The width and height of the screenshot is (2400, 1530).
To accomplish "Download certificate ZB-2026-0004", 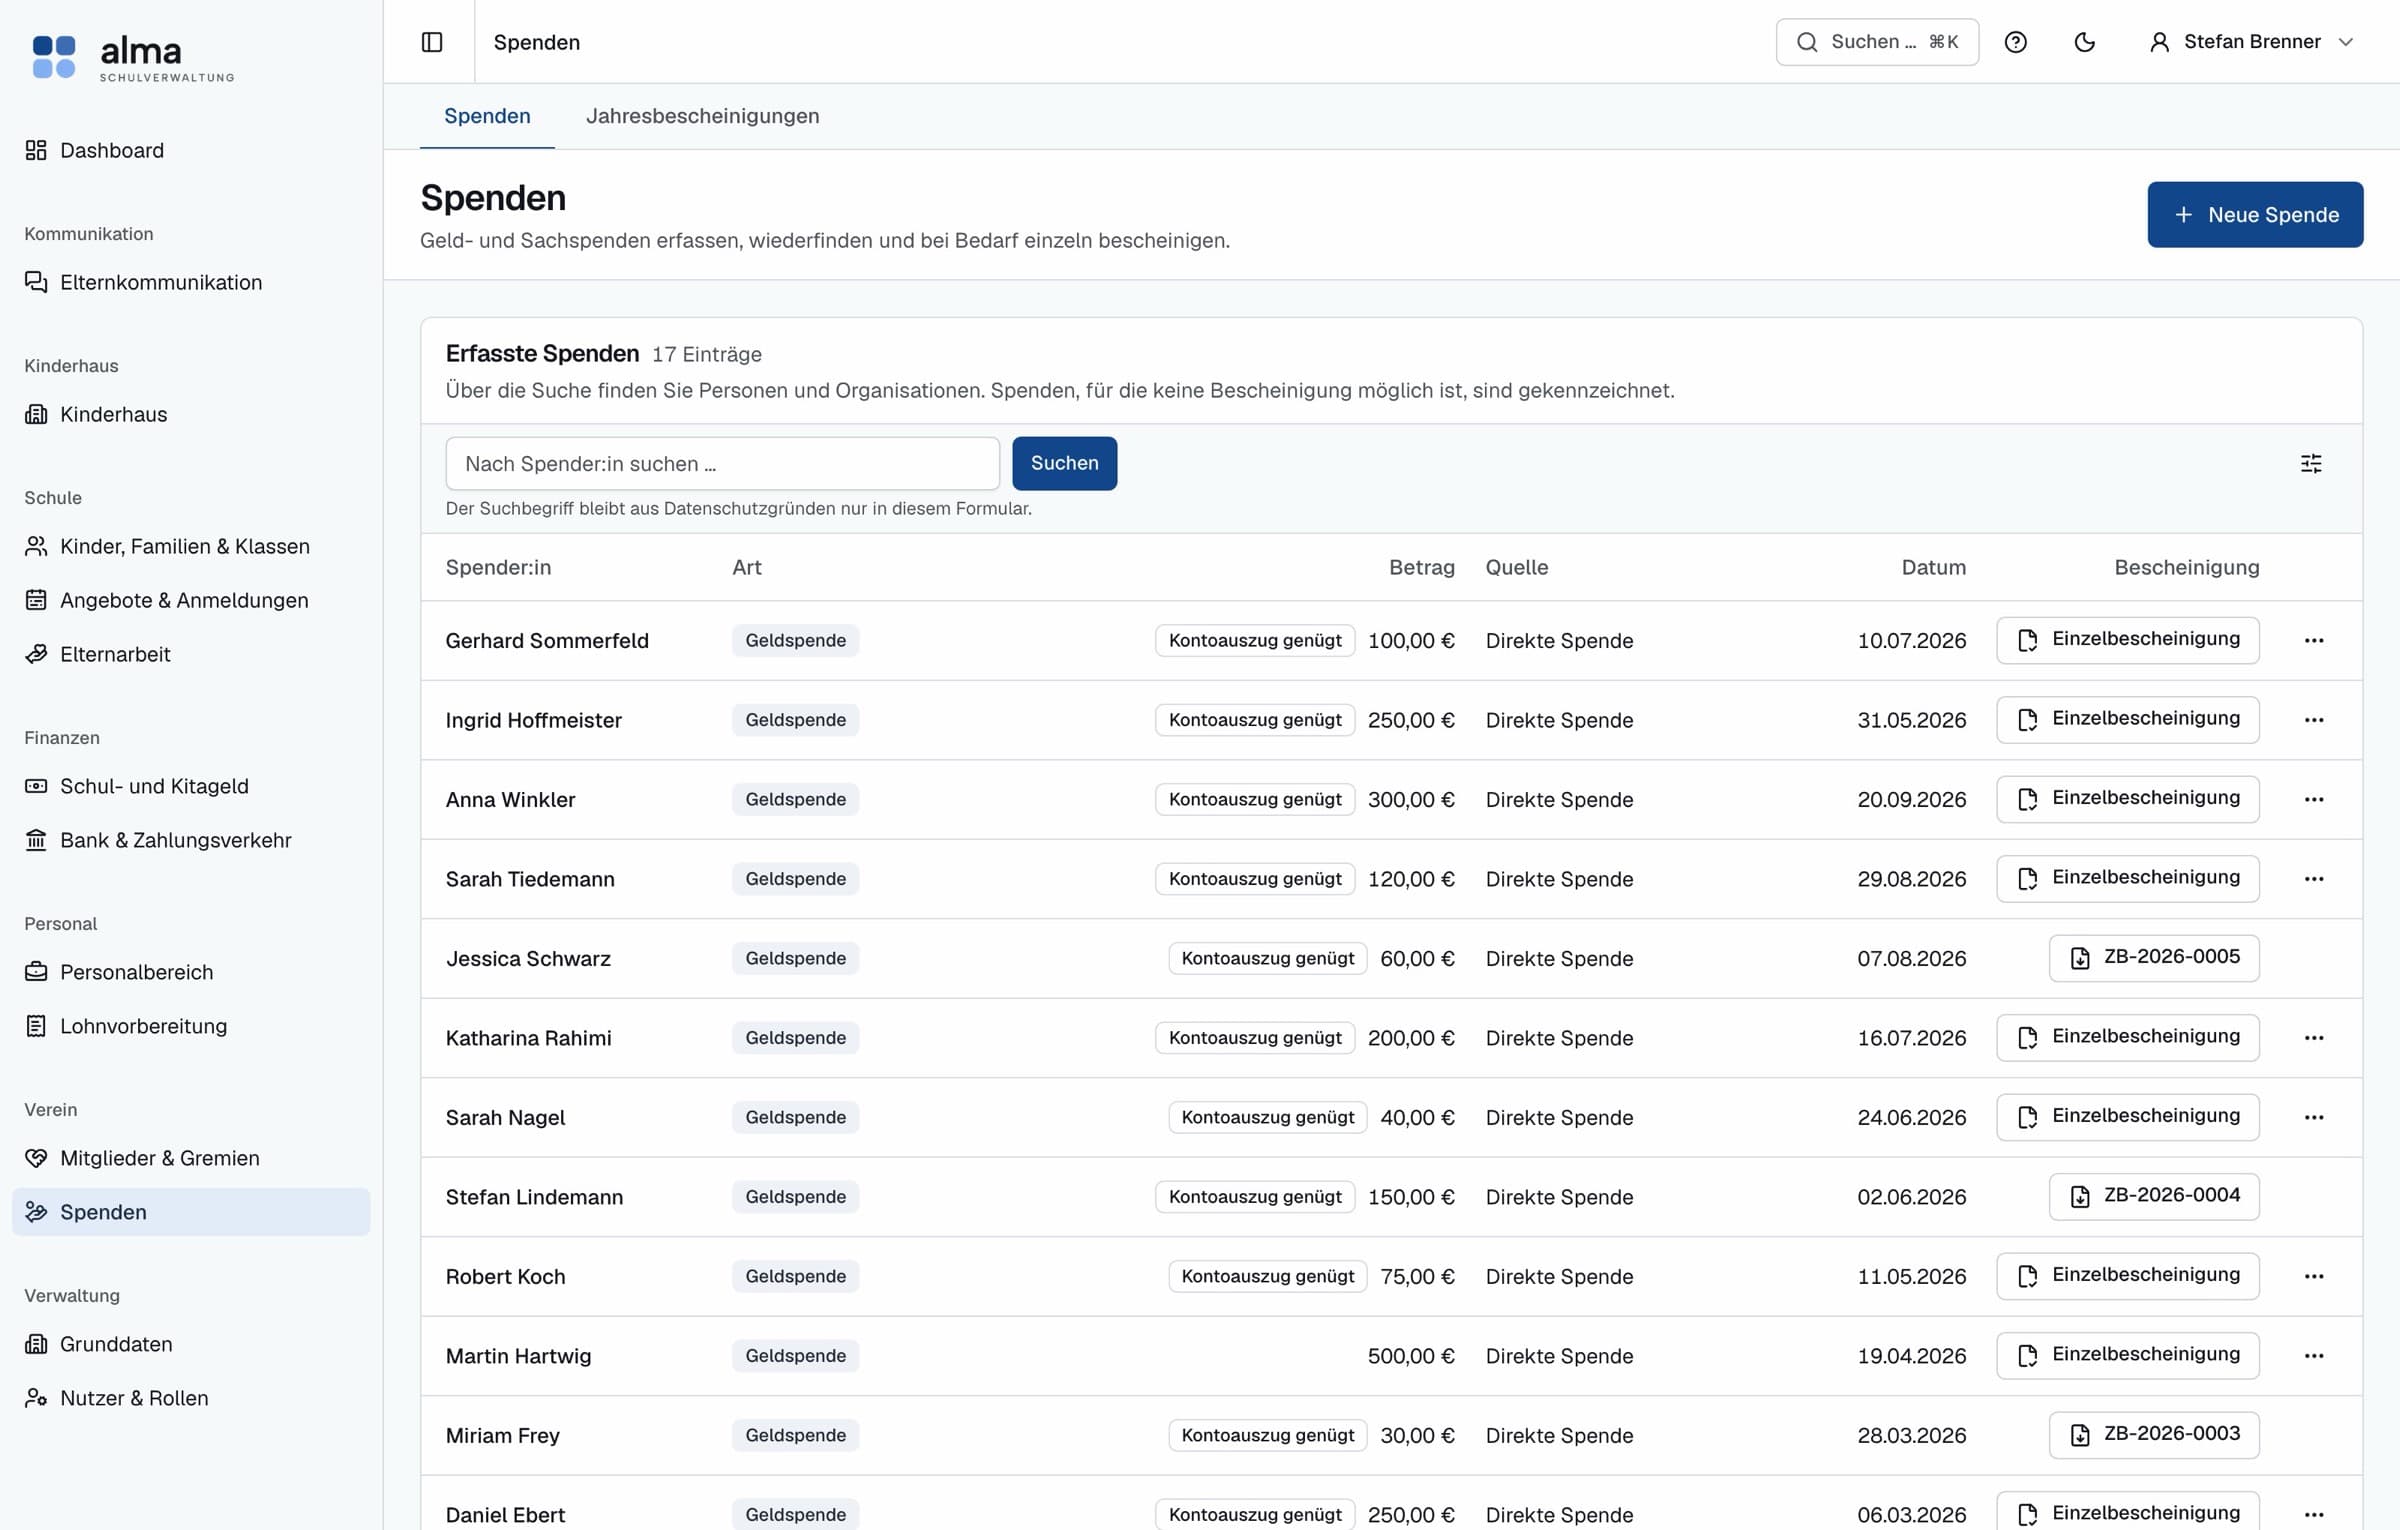I will click(x=2154, y=1196).
